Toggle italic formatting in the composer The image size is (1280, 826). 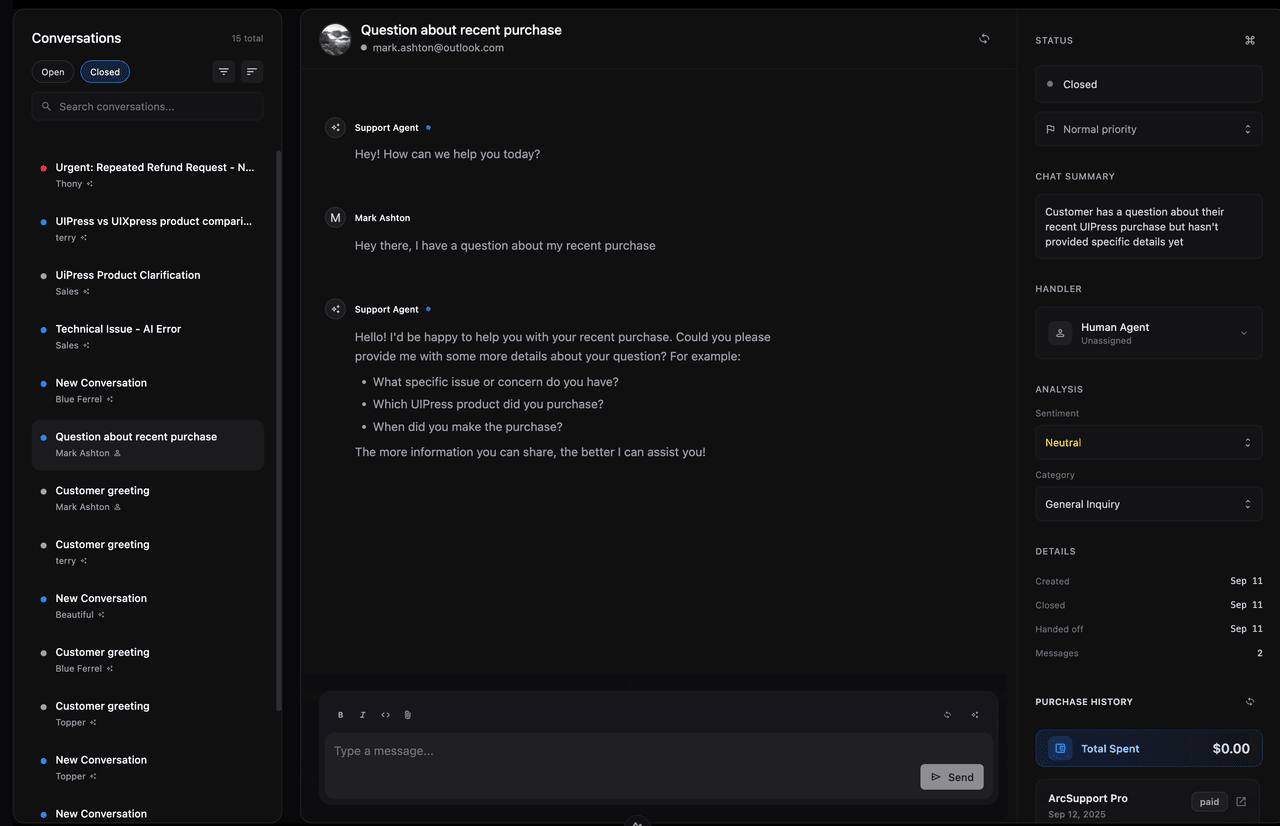pyautogui.click(x=363, y=715)
